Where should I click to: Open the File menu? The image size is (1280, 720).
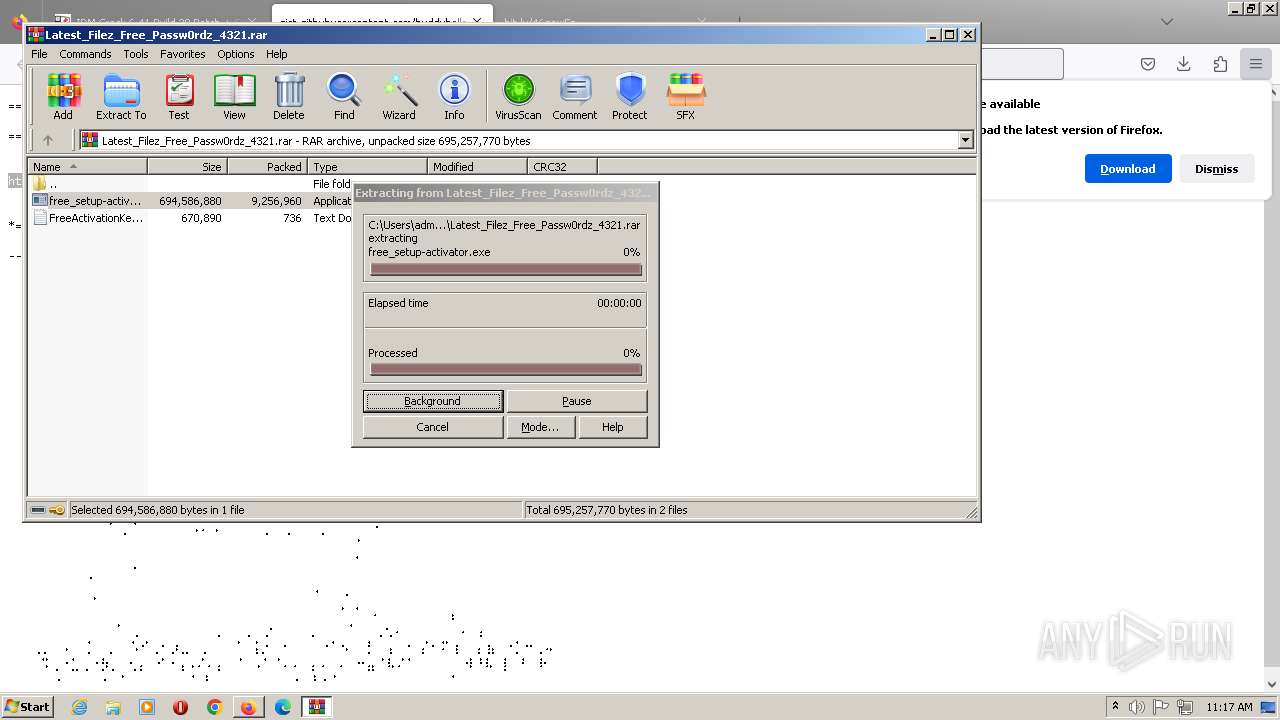point(39,54)
